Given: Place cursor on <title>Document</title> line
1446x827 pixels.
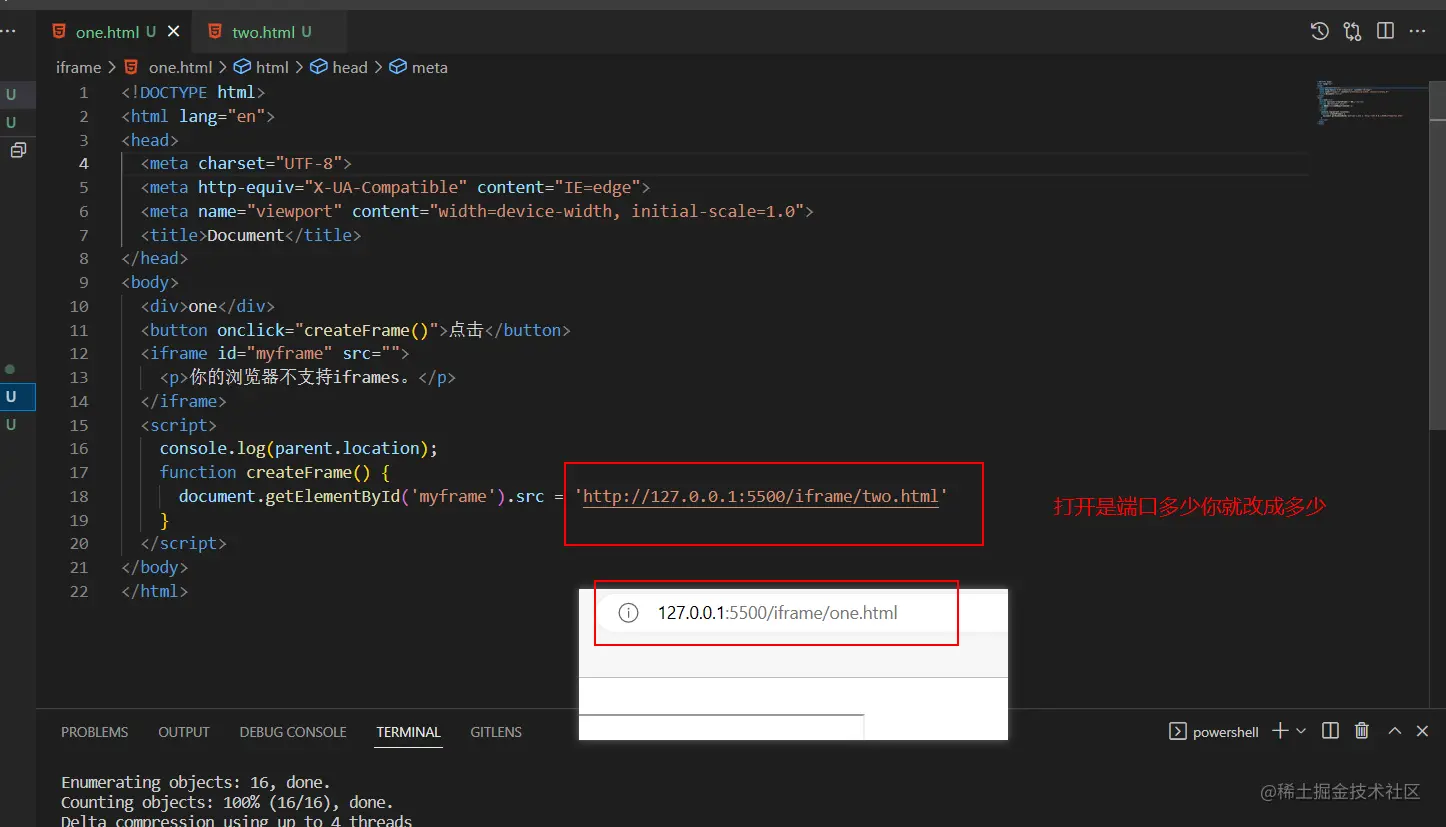Looking at the screenshot, I should (251, 235).
